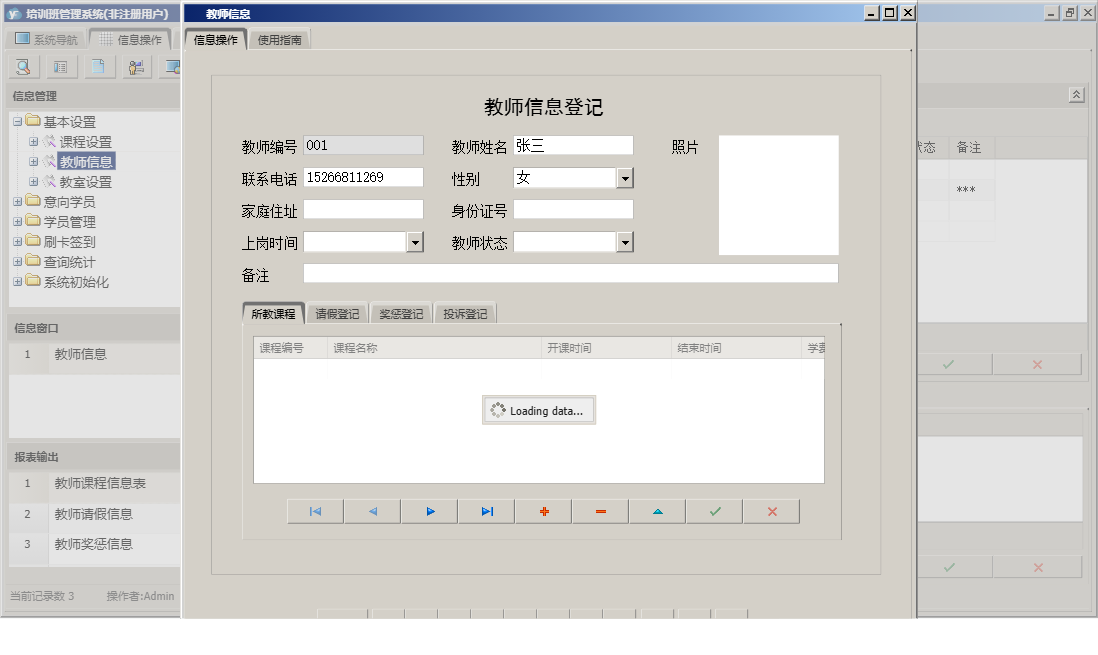Screen dimensions: 1098x655
Task: Click the red X cancel icon
Action: [x=771, y=511]
